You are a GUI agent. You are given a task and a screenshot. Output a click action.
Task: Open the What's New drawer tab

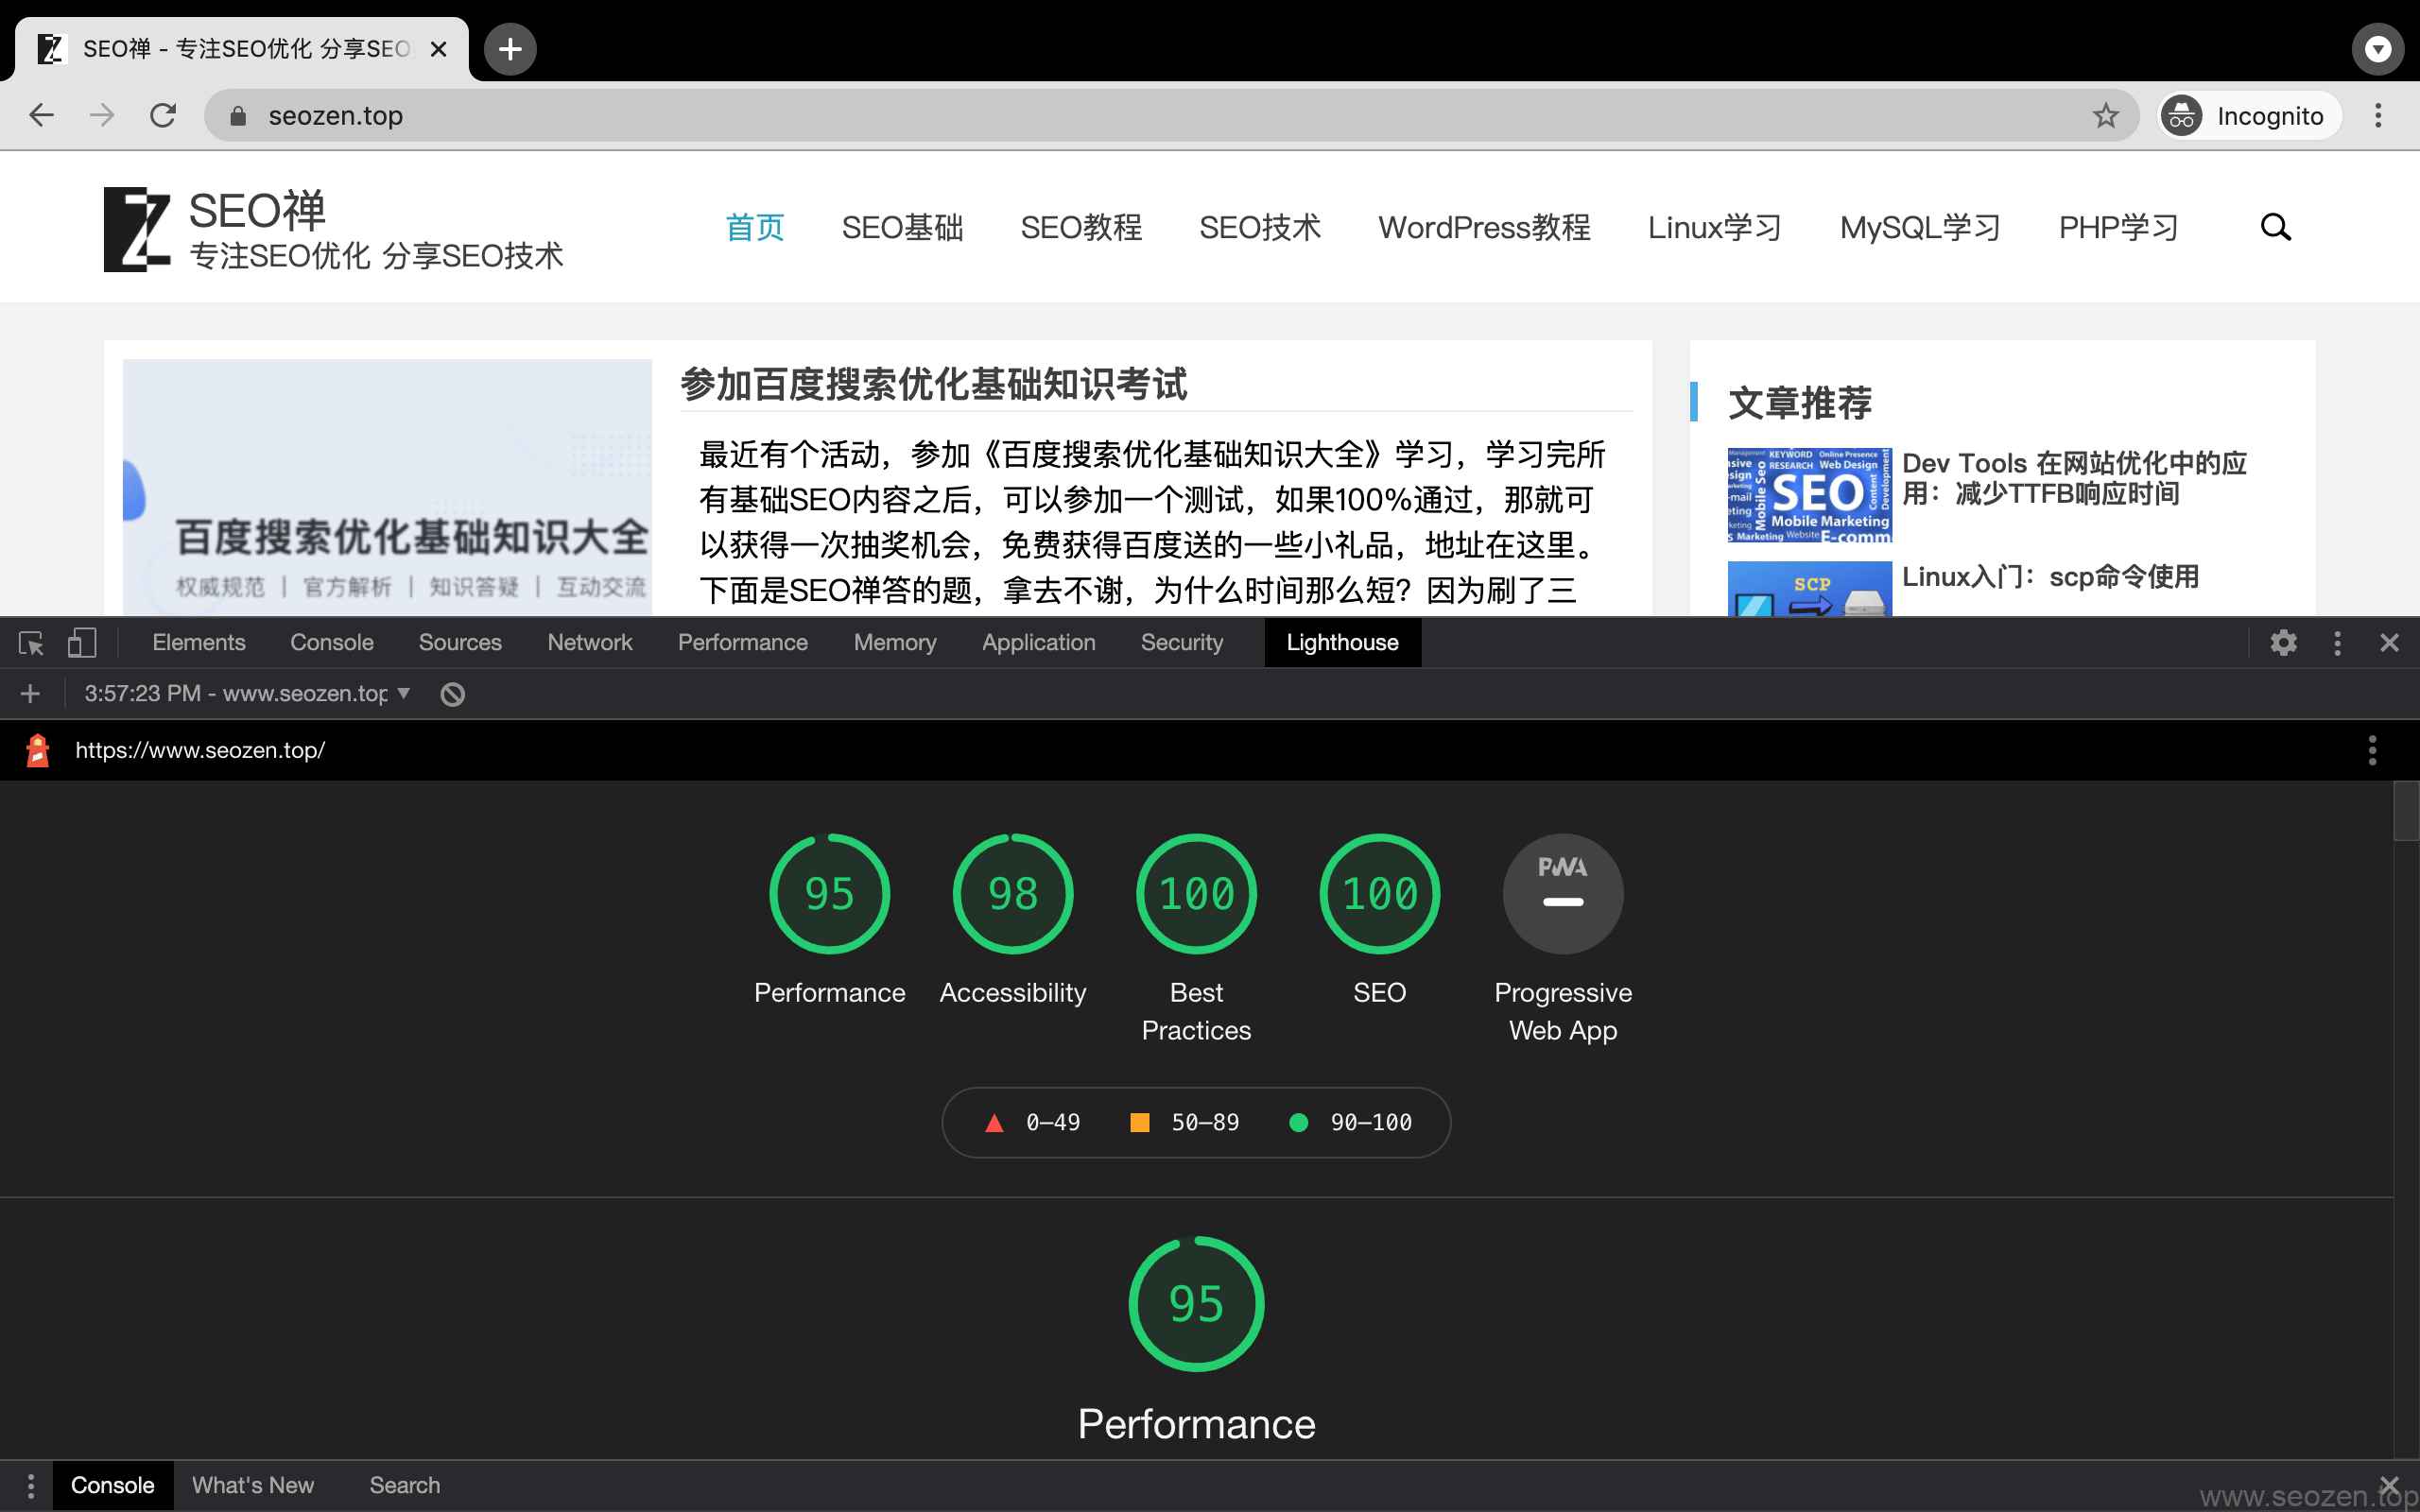point(252,1485)
